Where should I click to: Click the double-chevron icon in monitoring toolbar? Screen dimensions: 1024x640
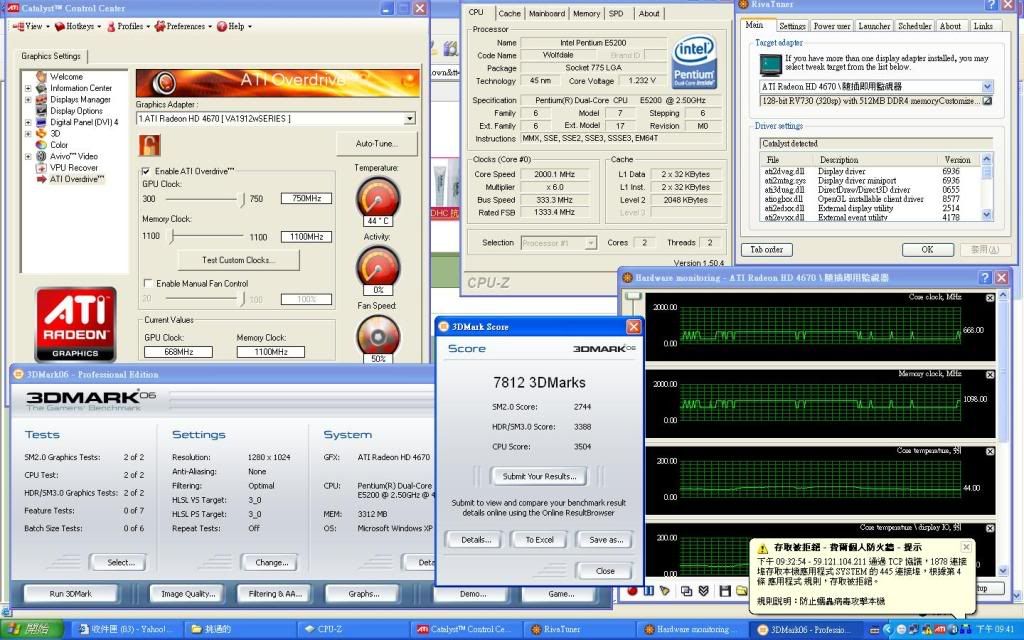(x=703, y=591)
